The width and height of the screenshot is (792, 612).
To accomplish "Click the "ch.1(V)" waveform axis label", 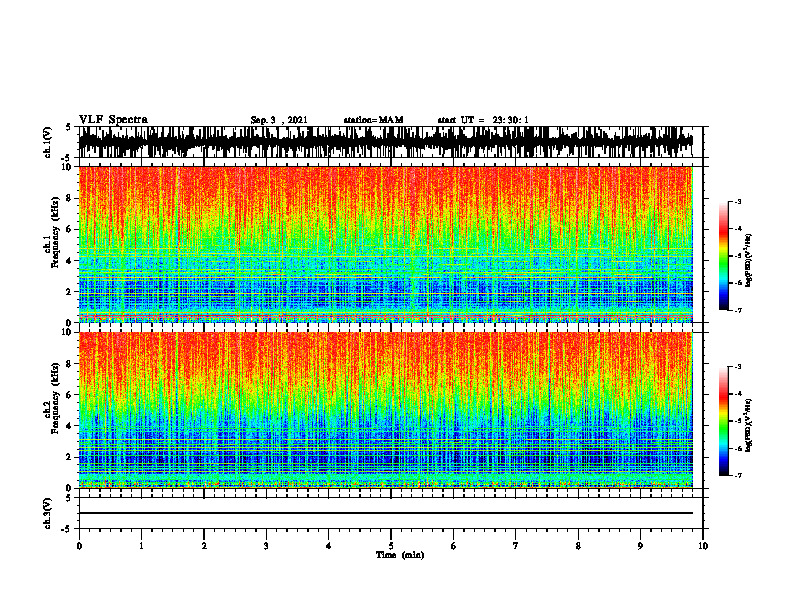I will point(48,142).
